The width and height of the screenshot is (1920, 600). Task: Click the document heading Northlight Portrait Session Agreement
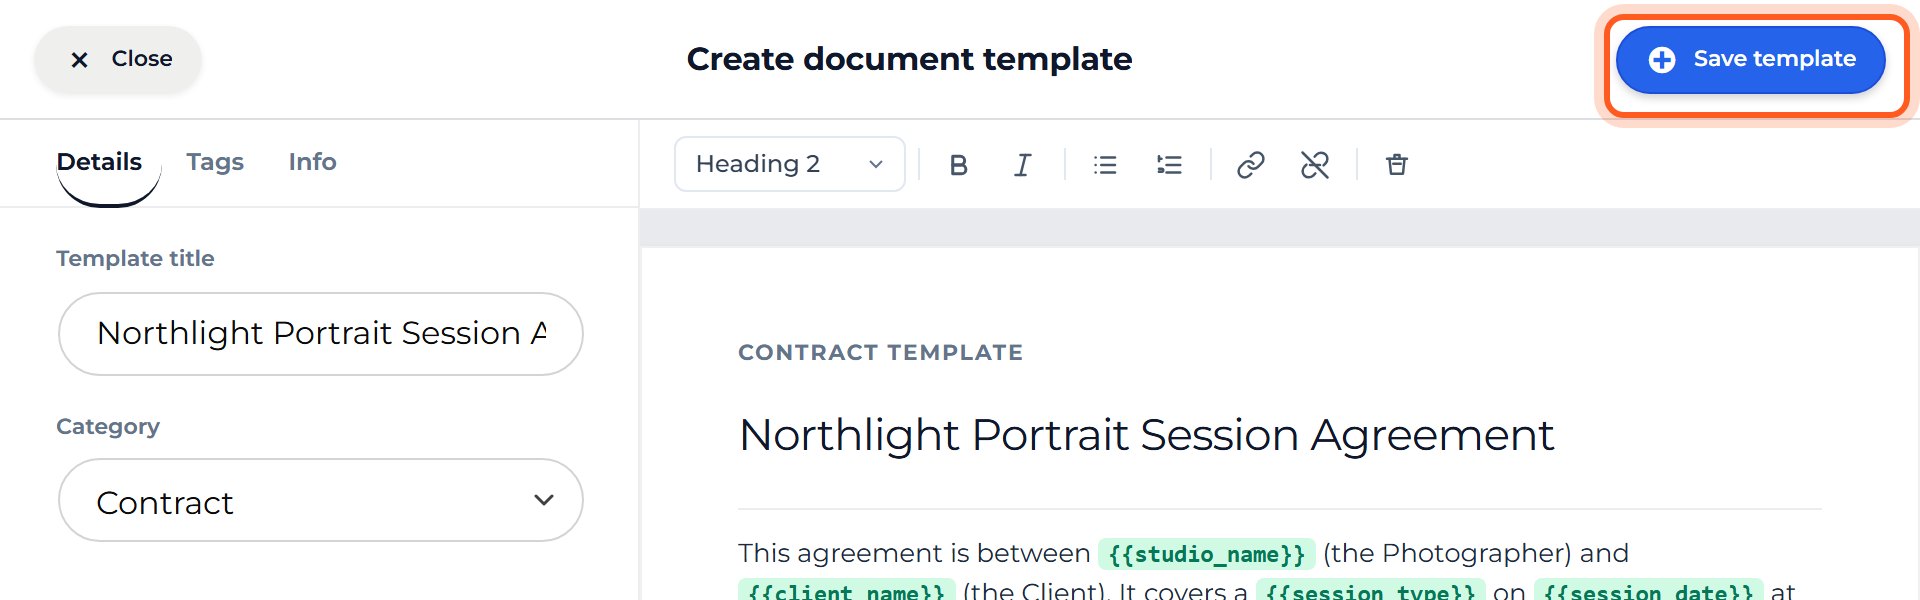(1146, 435)
